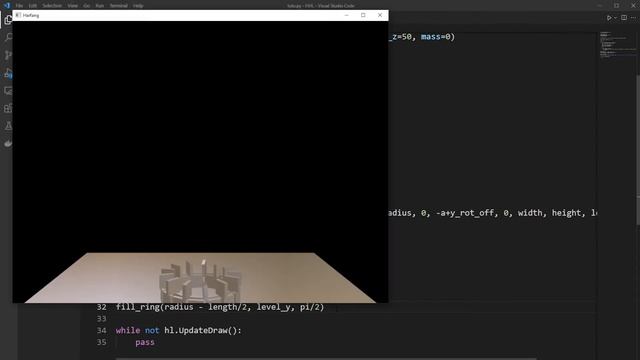Open the Edit menu
640x360 pixels.
[x=33, y=6]
